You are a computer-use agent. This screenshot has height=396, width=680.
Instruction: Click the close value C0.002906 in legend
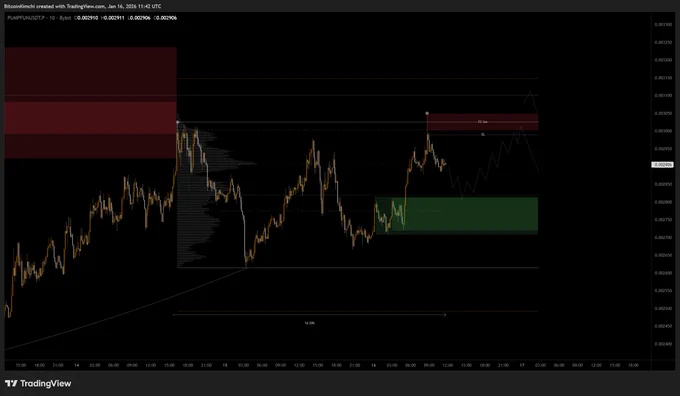pyautogui.click(x=165, y=18)
